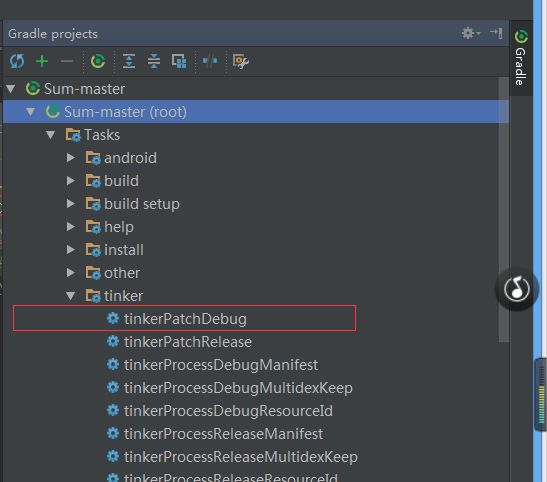Select the other folder label
The height and width of the screenshot is (482, 547).
pos(122,273)
